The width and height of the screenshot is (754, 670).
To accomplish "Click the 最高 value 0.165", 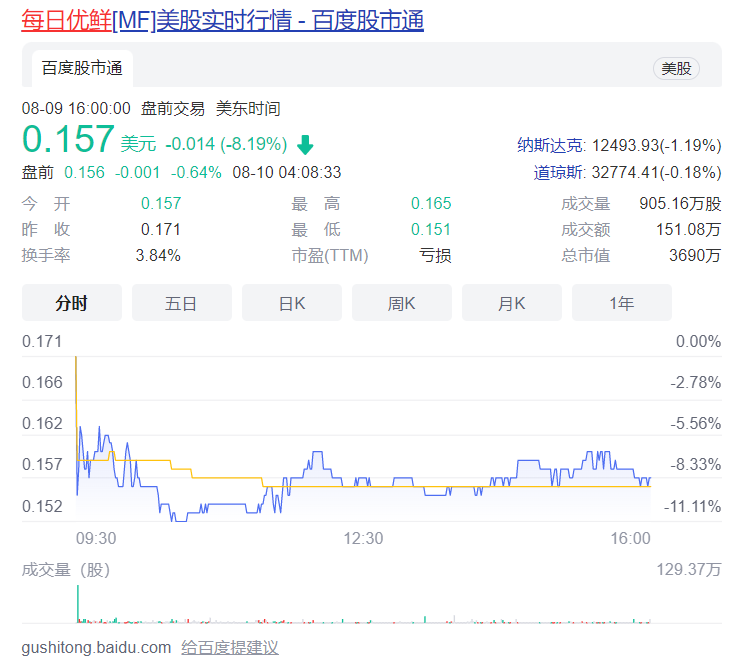I will coord(431,203).
